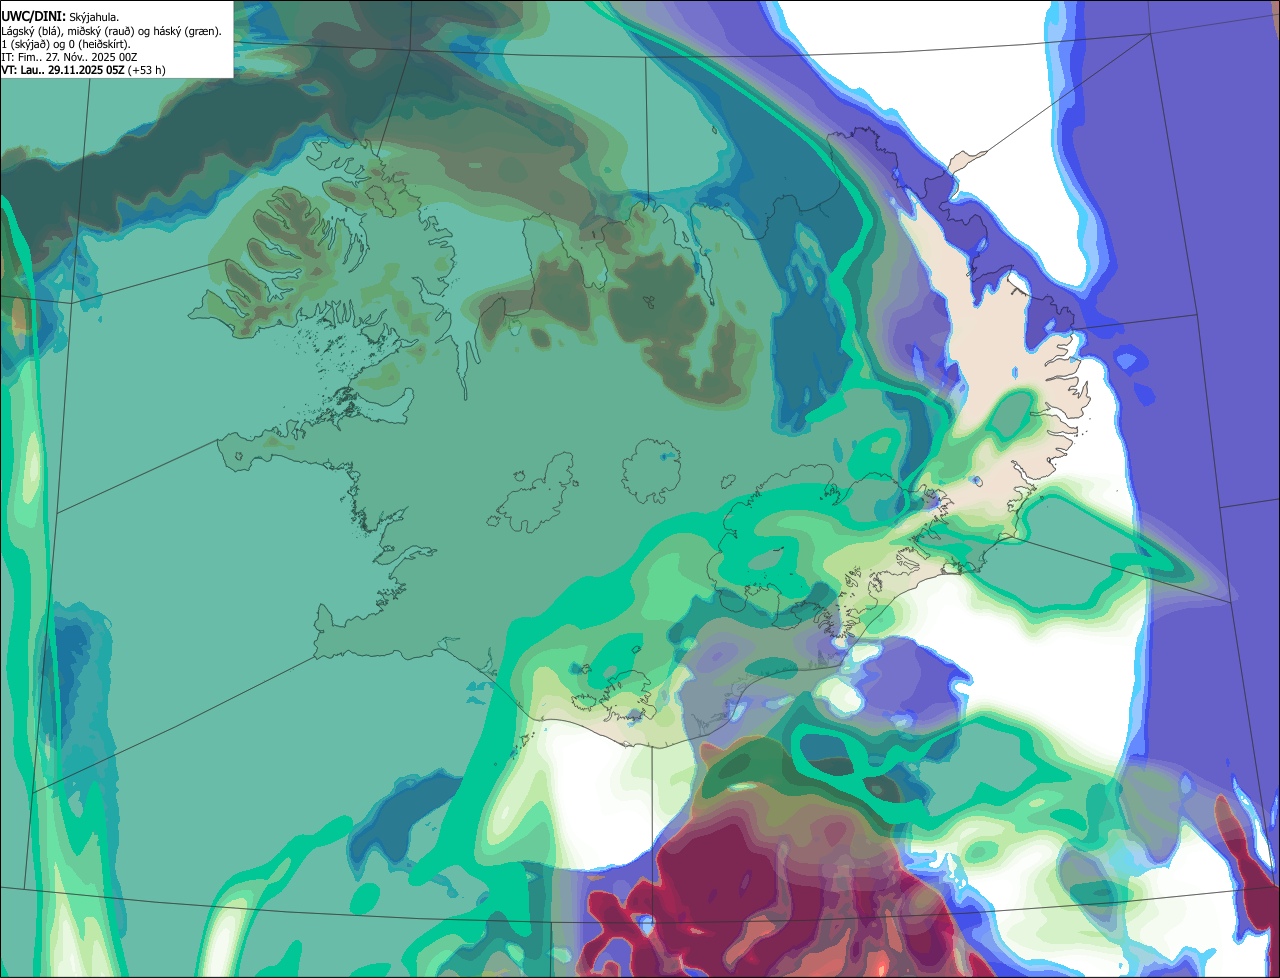Image resolution: width=1280 pixels, height=978 pixels.
Task: Click the 'IT: Fim.. 27. Nóv.. 2025 00Z' line
Action: [x=69, y=57]
